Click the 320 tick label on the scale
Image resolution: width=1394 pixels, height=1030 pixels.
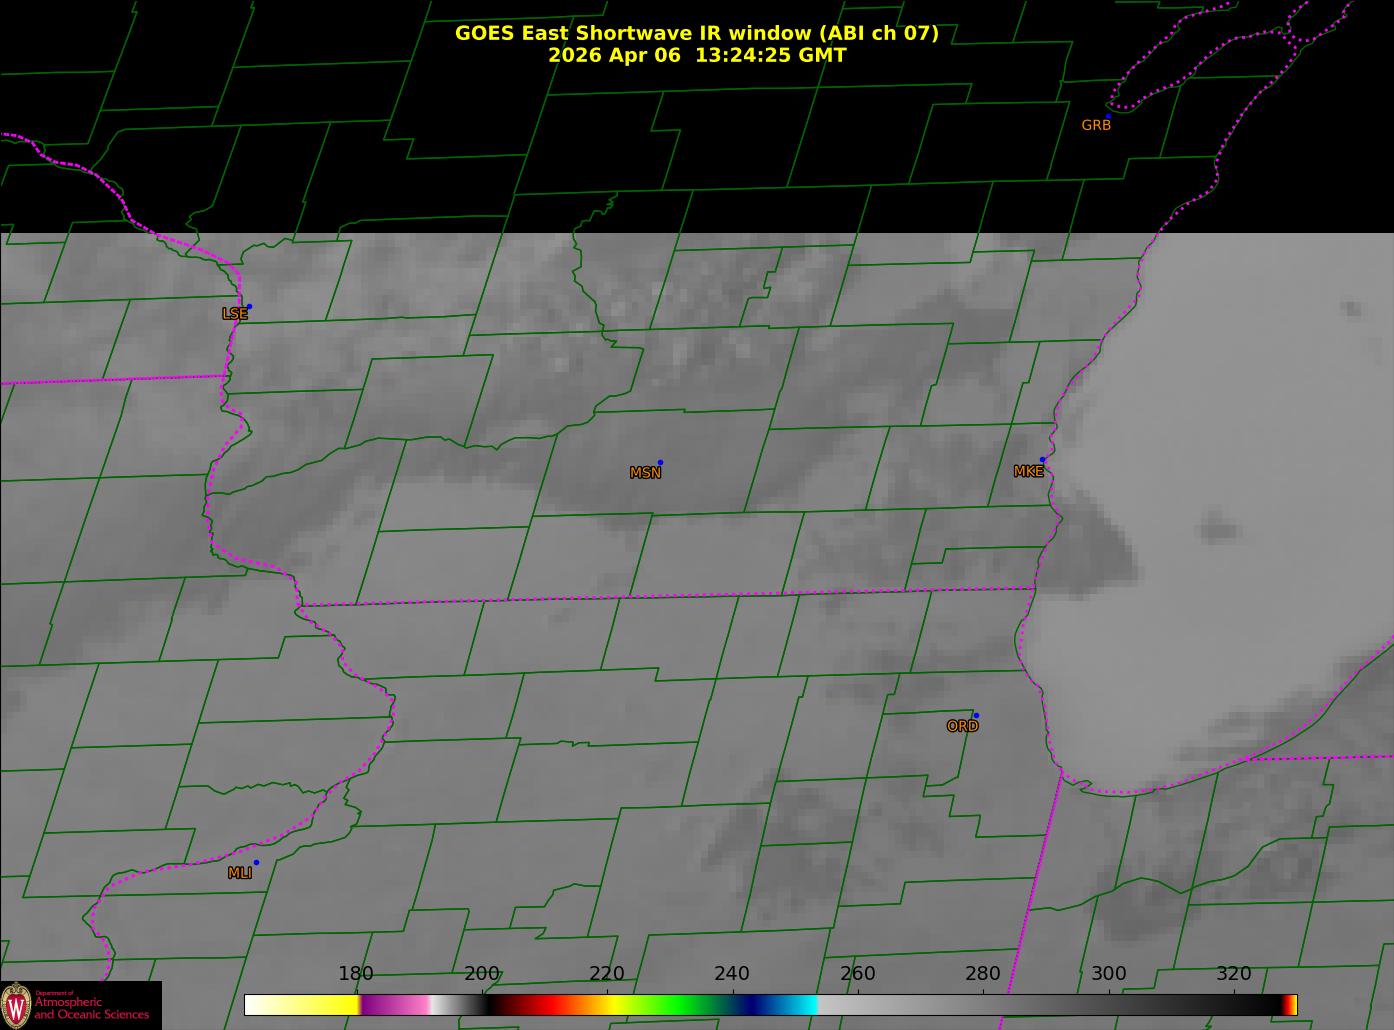1234,974
